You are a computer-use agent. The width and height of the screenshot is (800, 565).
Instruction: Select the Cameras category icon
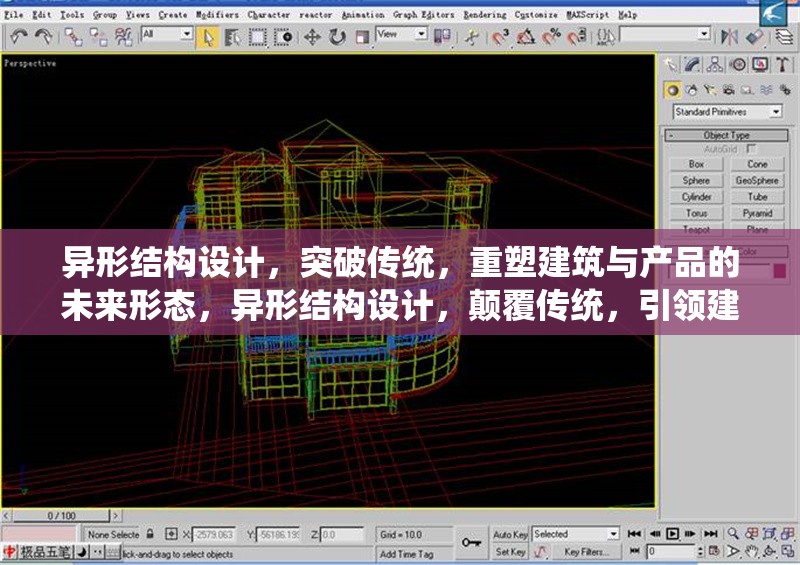[x=729, y=90]
